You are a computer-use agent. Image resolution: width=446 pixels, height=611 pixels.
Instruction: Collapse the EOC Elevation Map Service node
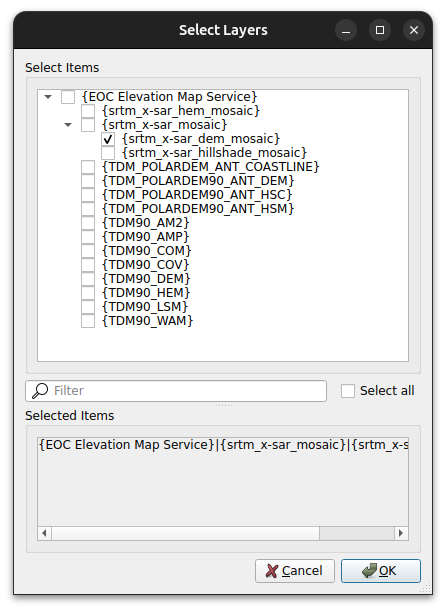pos(48,97)
